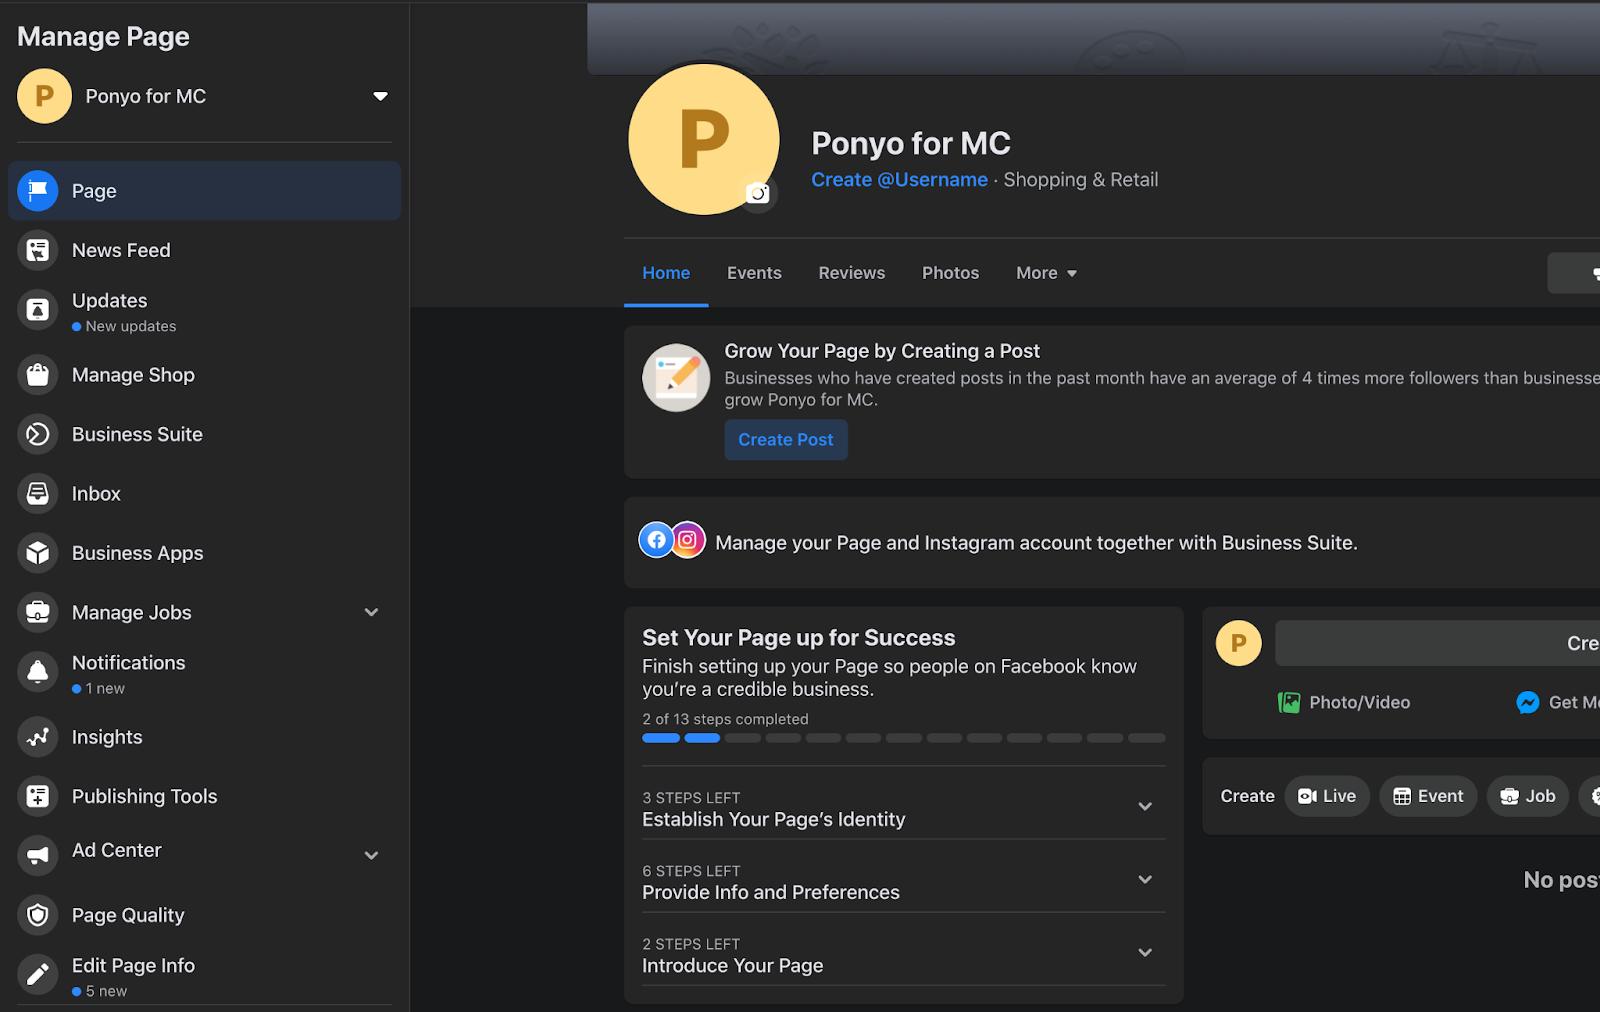
Task: Click the Event button
Action: (1428, 796)
